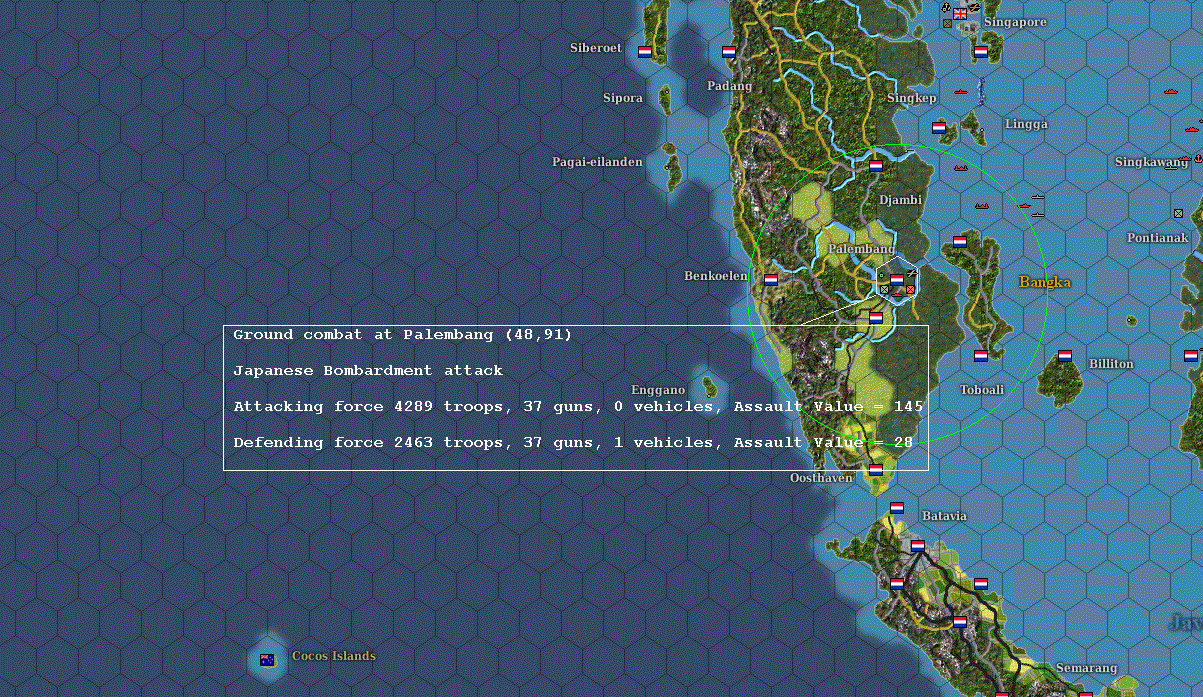Click the Lingga map label
This screenshot has height=697, width=1203.
tap(1026, 124)
